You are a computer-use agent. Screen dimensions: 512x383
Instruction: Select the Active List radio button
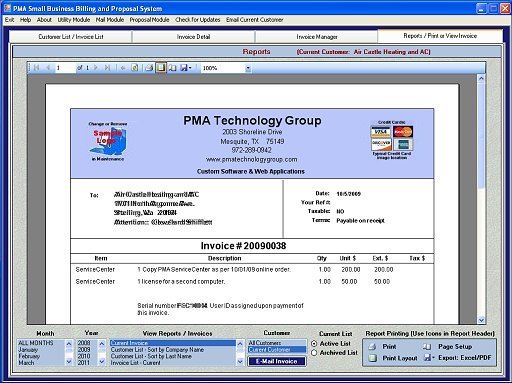(x=314, y=343)
